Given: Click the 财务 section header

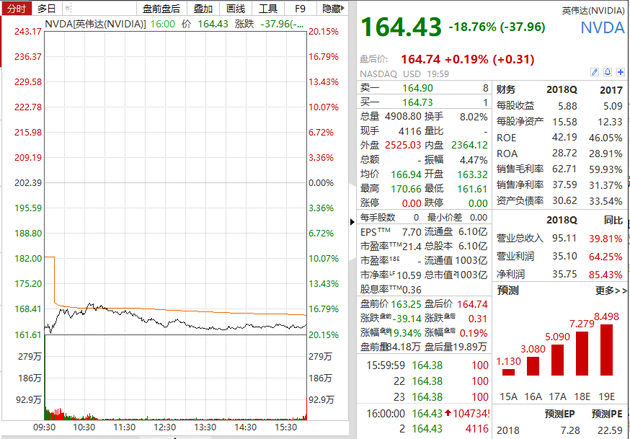Looking at the screenshot, I should [506, 90].
